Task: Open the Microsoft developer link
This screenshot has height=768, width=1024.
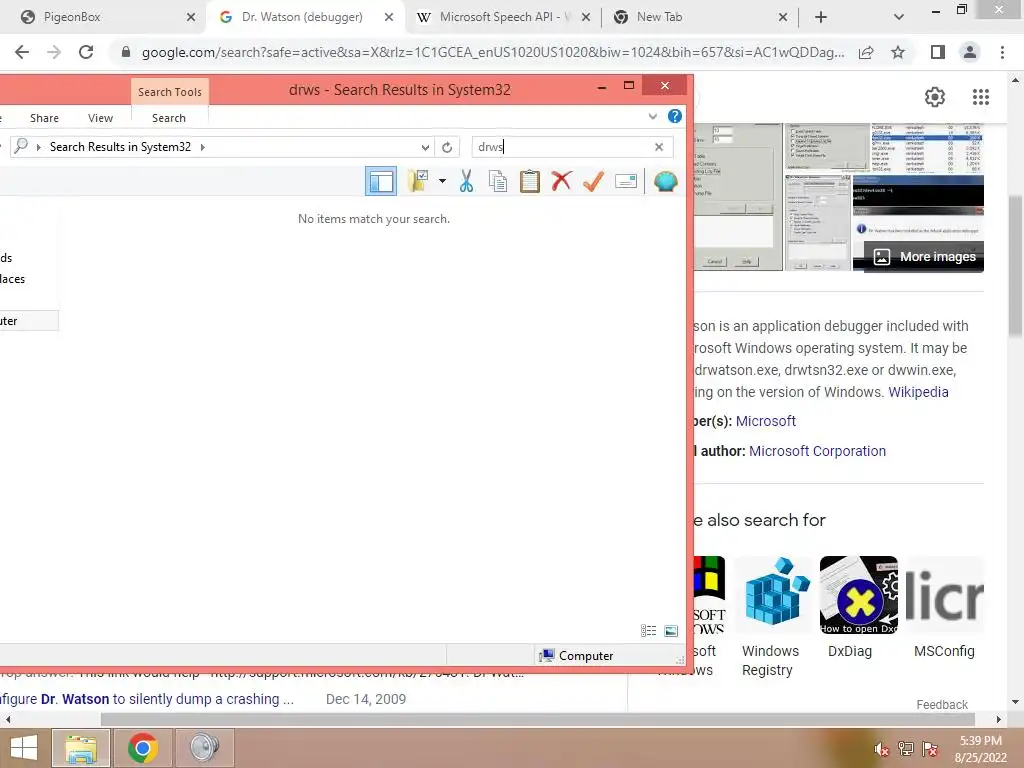Action: (x=765, y=421)
